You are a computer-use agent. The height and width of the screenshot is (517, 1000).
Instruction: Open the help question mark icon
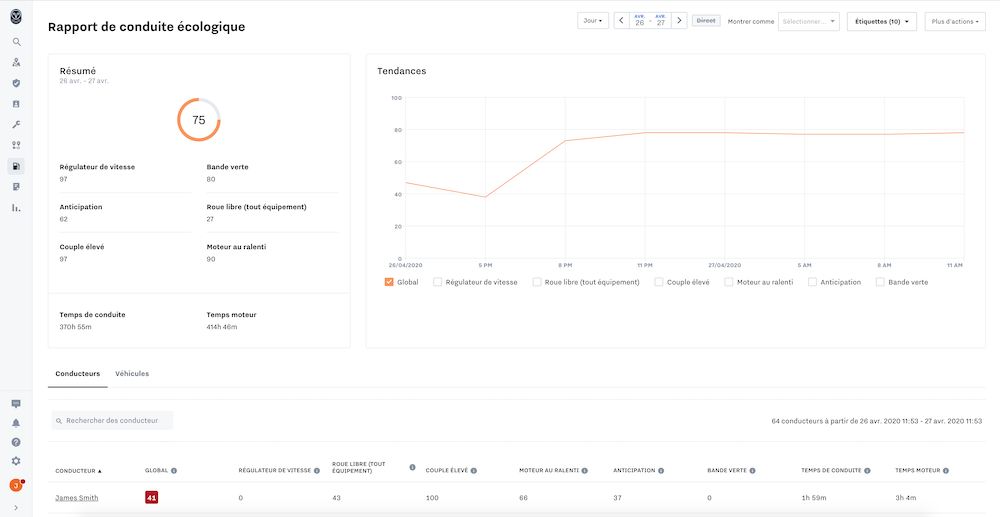pos(17,442)
